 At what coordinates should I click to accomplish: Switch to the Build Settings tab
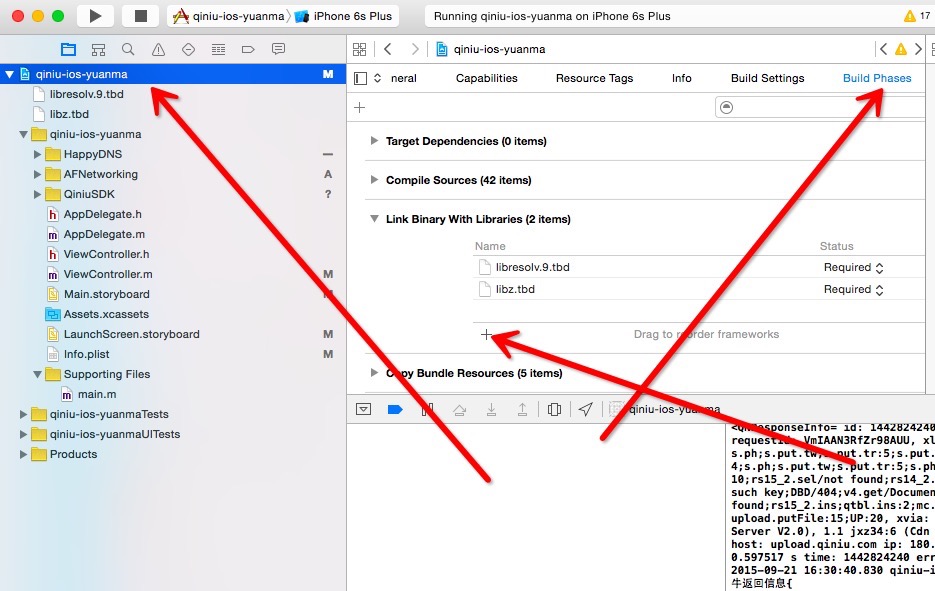point(767,78)
